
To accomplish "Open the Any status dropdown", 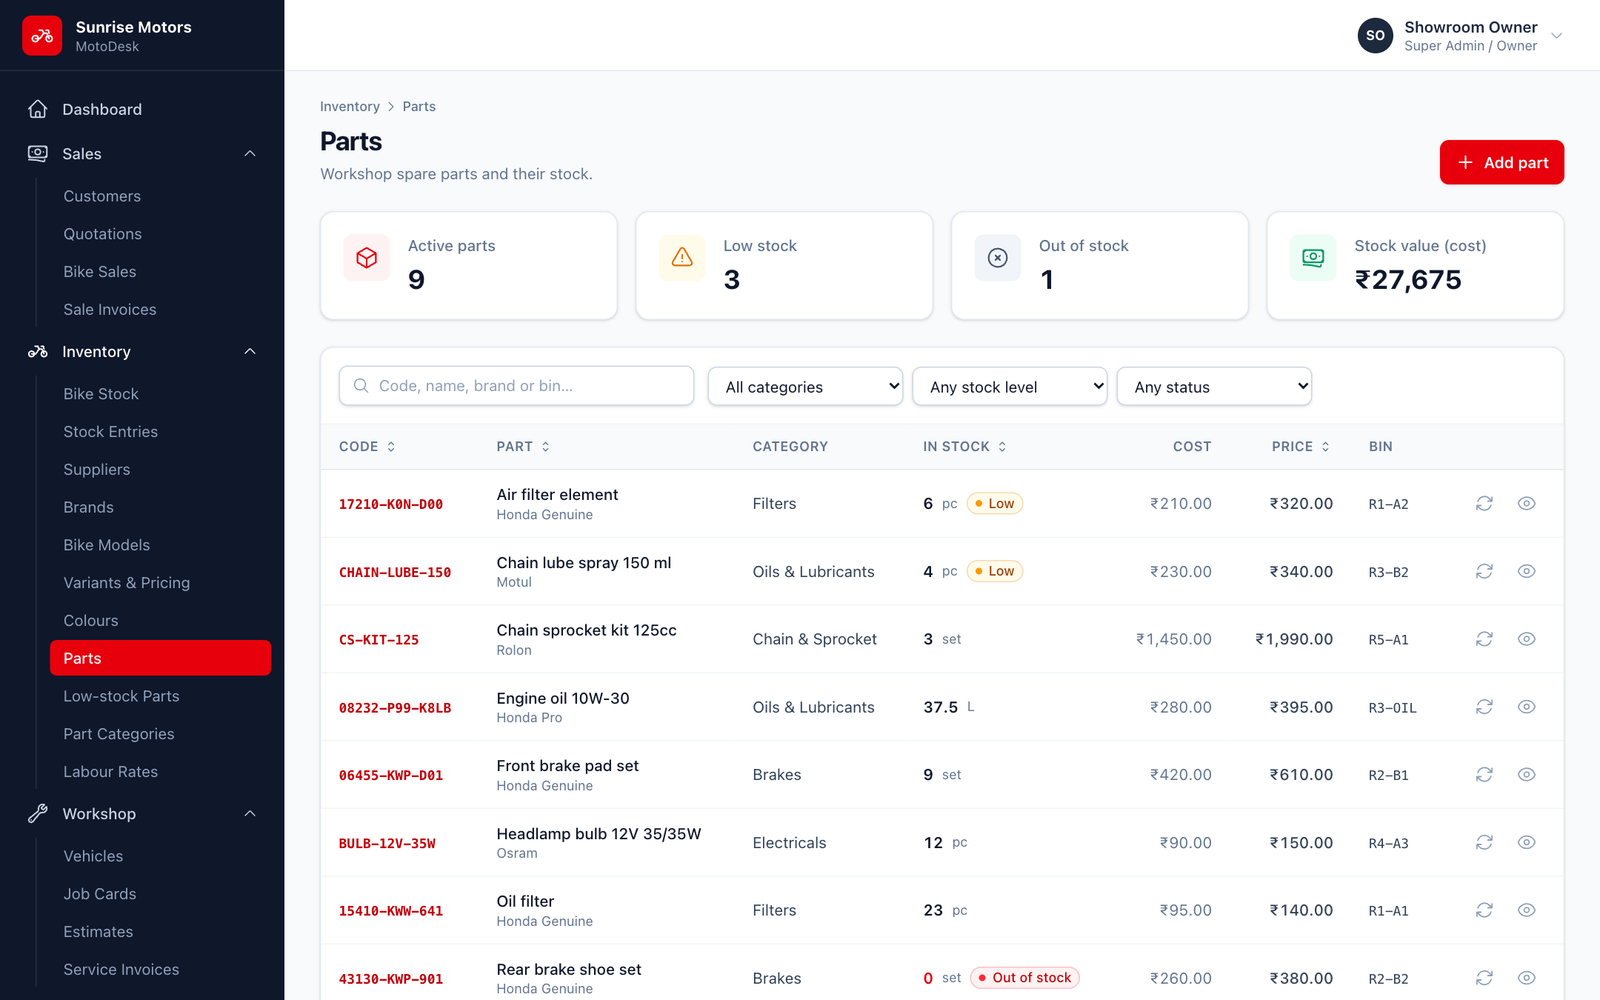I will [1214, 386].
